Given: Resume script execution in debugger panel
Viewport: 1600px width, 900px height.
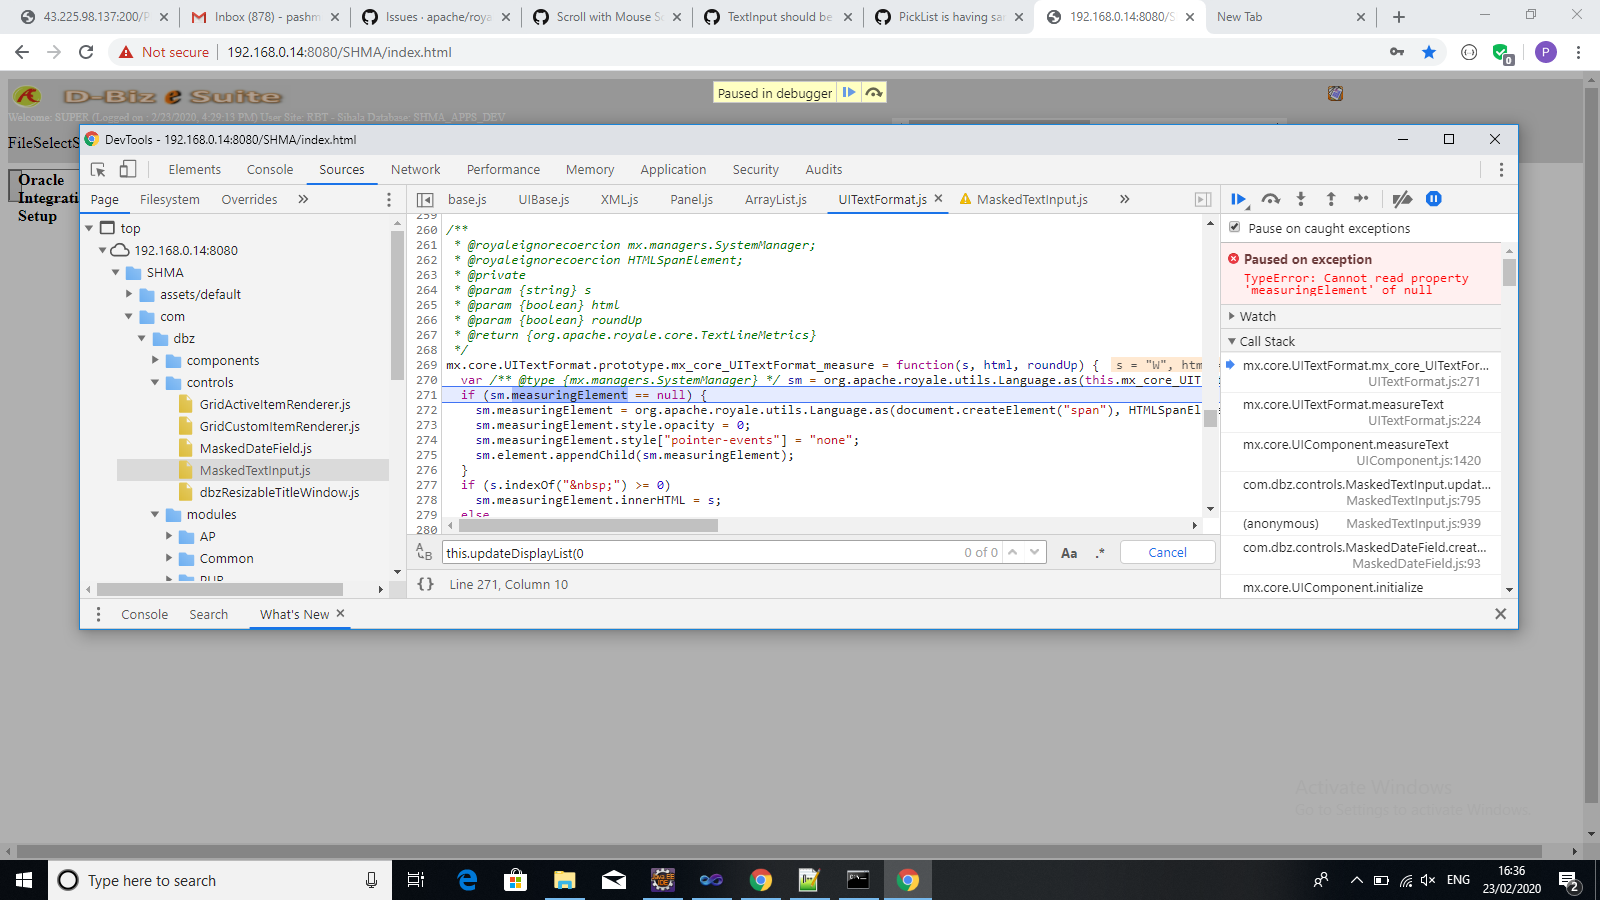Looking at the screenshot, I should (x=1238, y=199).
